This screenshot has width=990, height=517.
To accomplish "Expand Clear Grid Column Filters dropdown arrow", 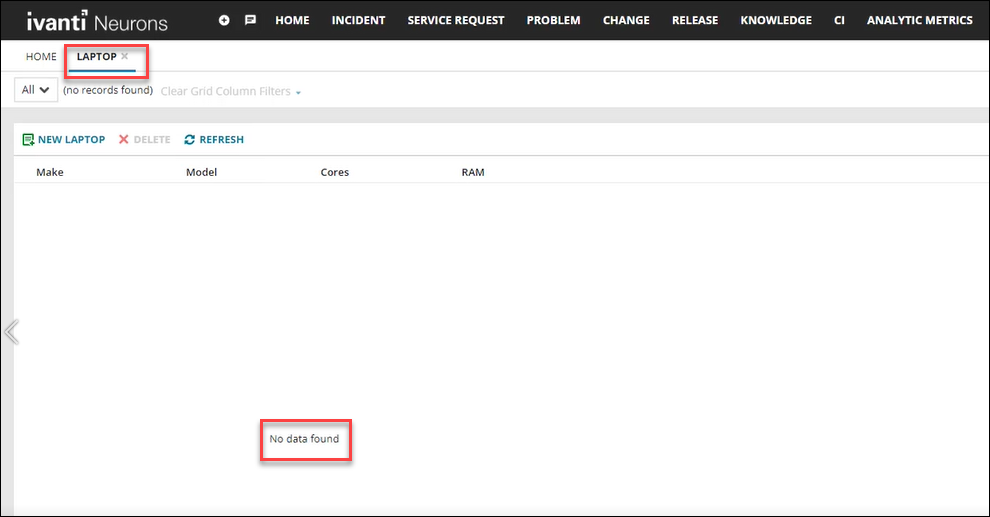I will point(298,92).
